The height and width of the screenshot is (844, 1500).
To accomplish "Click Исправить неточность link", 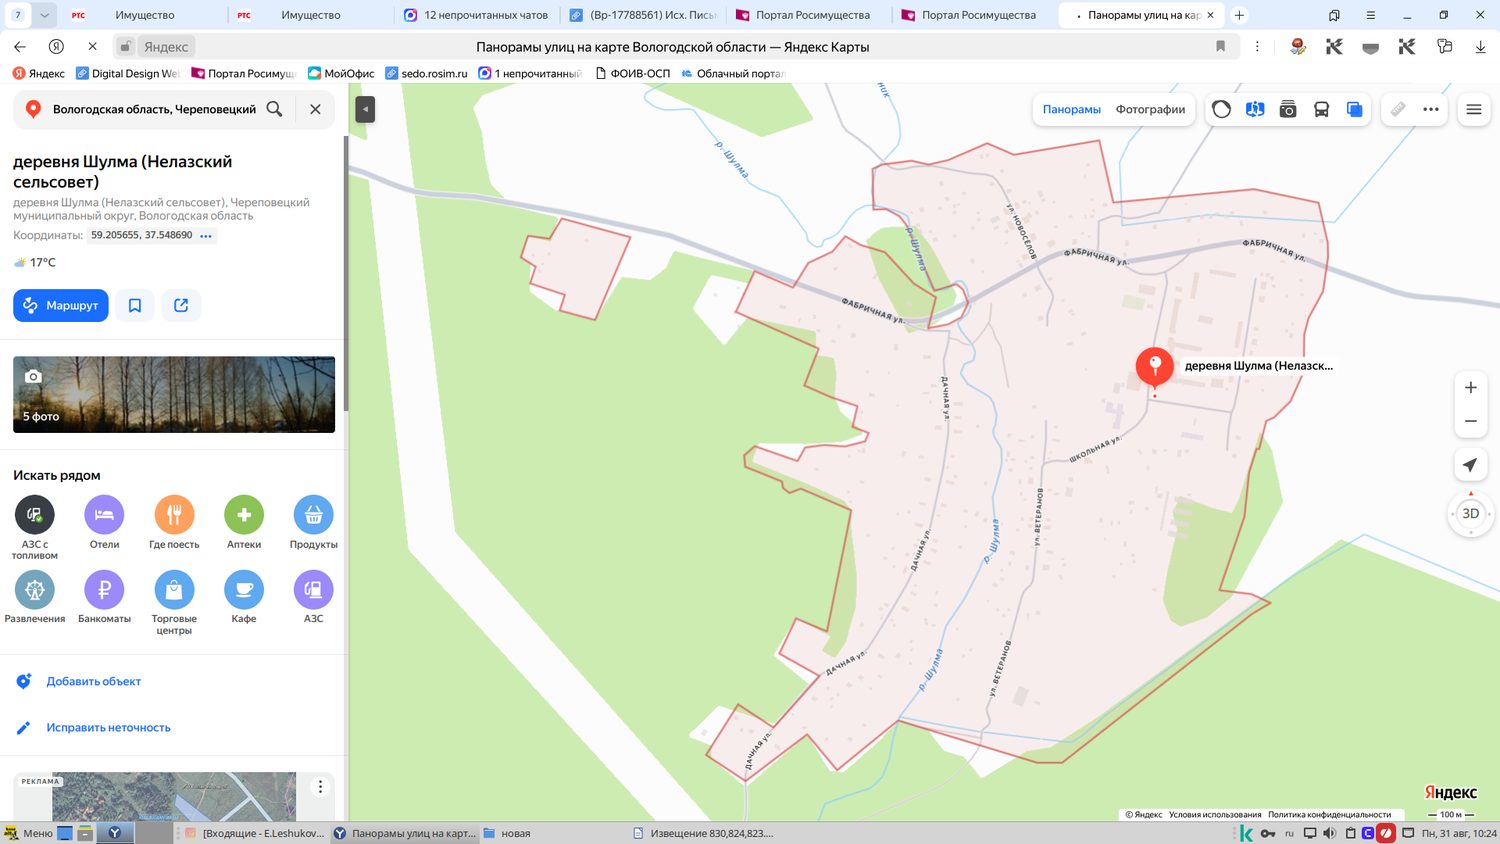I will [x=108, y=727].
